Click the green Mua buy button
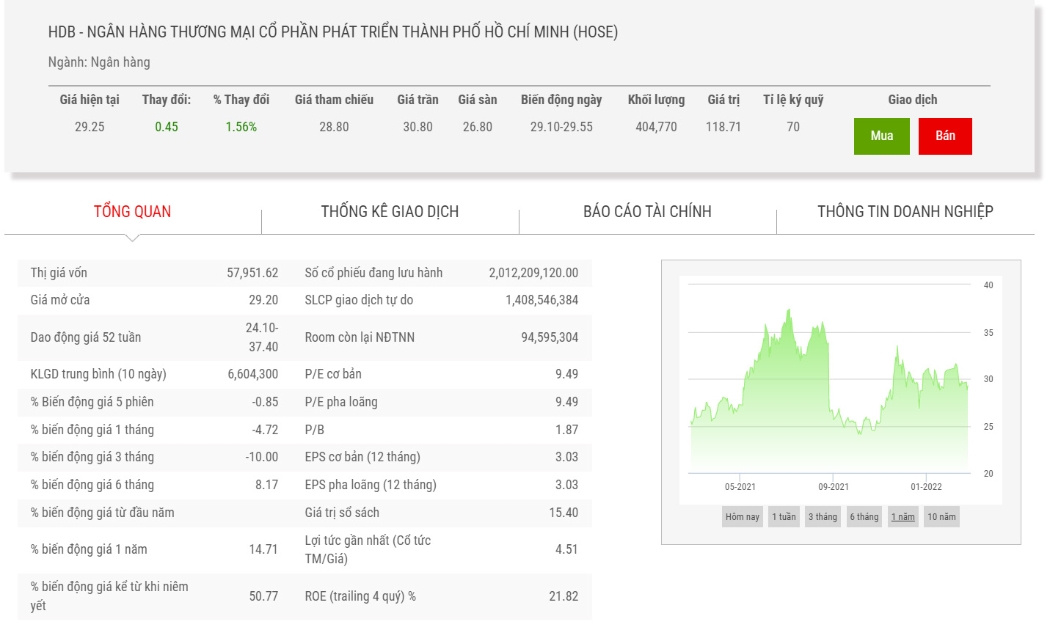The image size is (1050, 630). (881, 136)
